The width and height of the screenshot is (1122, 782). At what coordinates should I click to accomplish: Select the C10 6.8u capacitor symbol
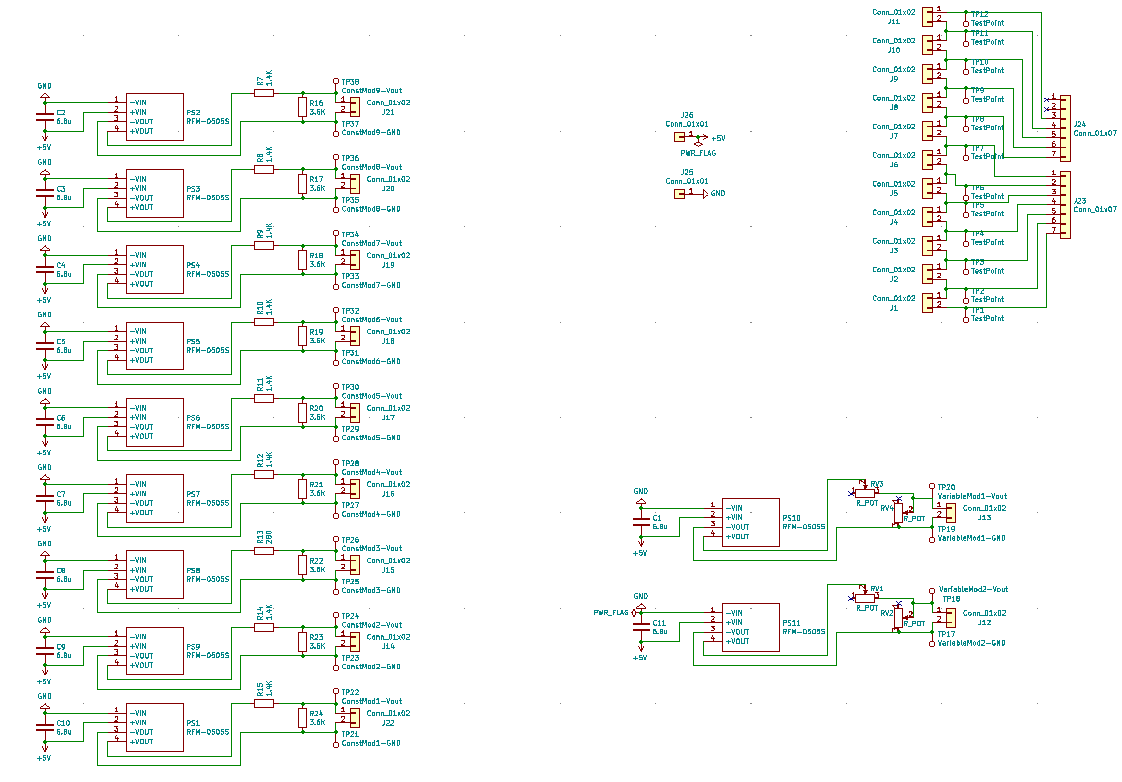[x=44, y=728]
